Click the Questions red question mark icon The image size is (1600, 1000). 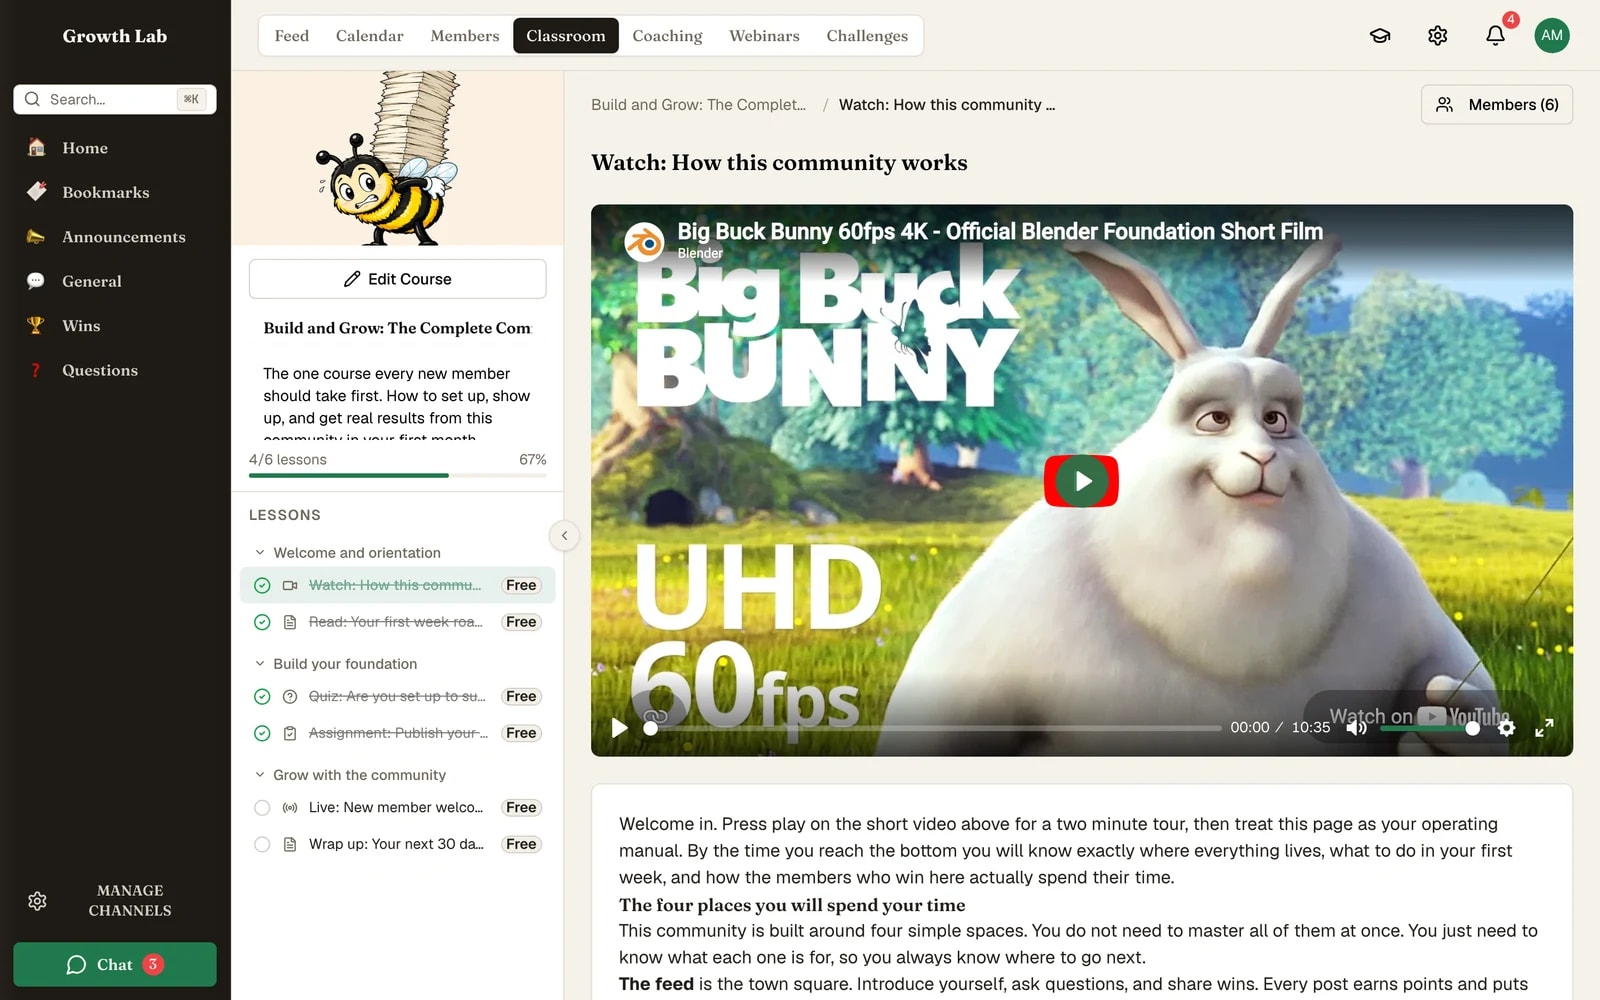click(36, 370)
